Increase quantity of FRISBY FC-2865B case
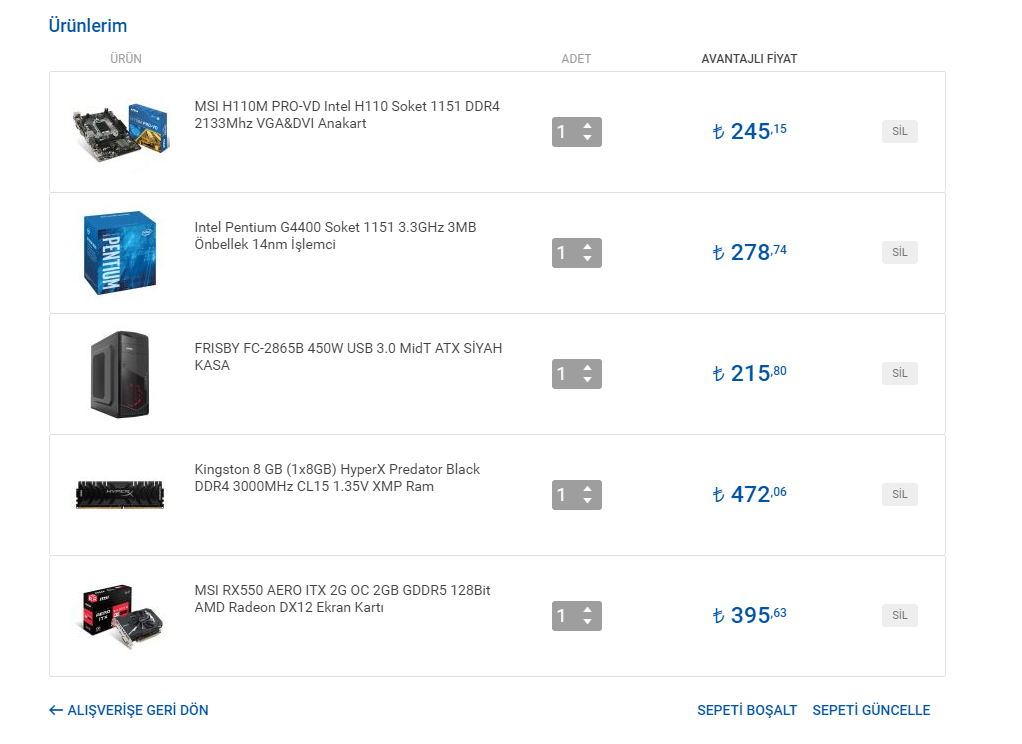The image size is (1022, 744). point(587,368)
